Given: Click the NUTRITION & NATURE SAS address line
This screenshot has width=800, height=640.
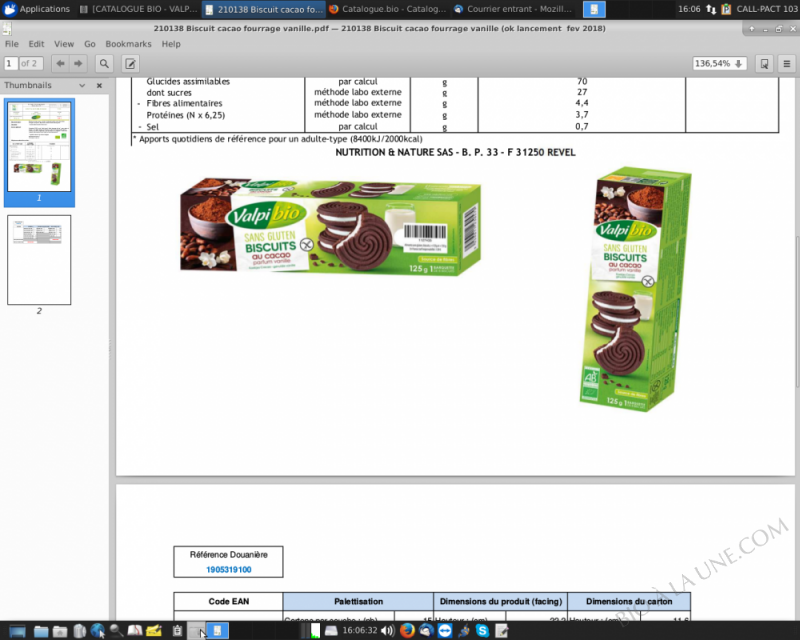Looking at the screenshot, I should click(x=455, y=152).
